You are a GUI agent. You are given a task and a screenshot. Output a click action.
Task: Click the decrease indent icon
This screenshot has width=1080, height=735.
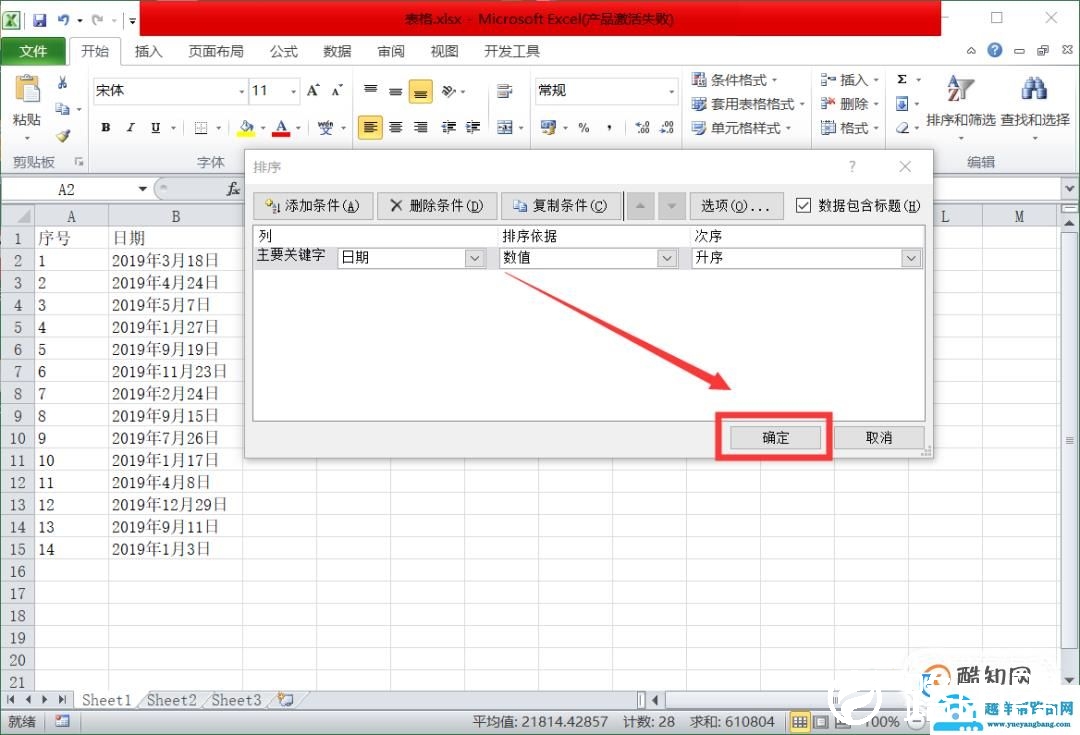coord(448,127)
